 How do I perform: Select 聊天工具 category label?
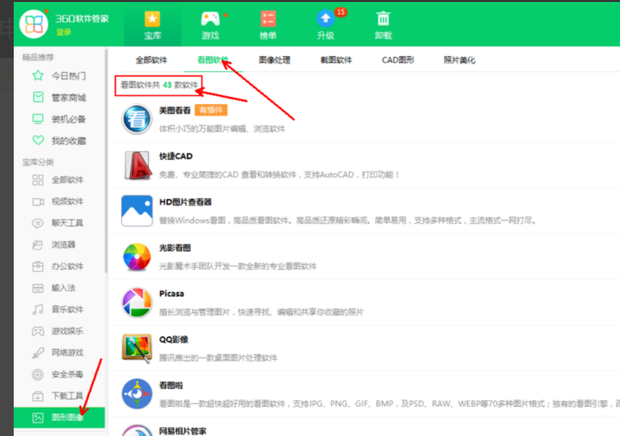click(x=68, y=223)
